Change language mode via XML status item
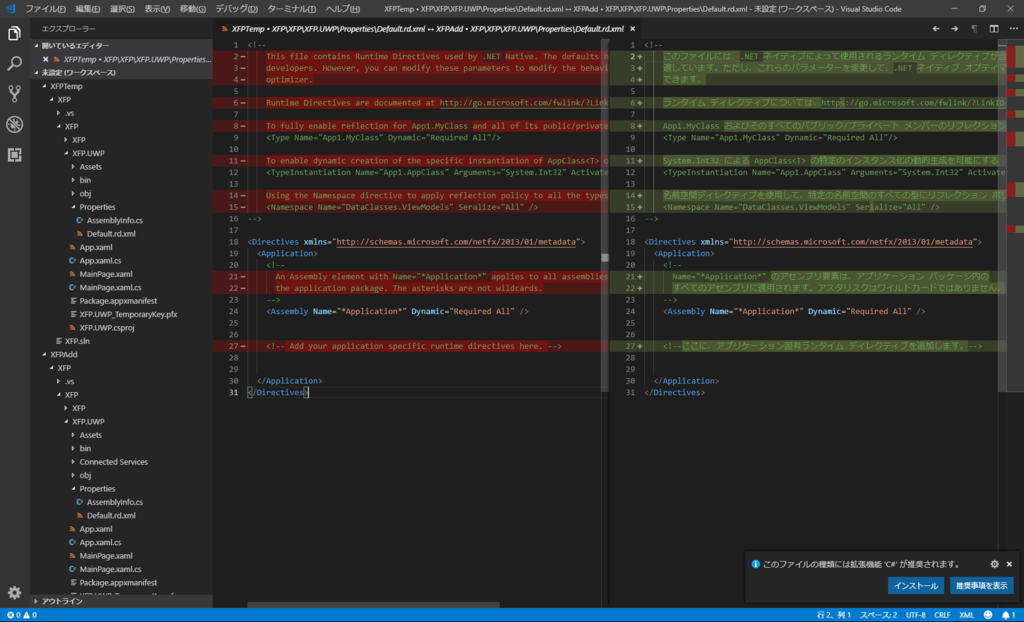1024x622 pixels. 967,615
